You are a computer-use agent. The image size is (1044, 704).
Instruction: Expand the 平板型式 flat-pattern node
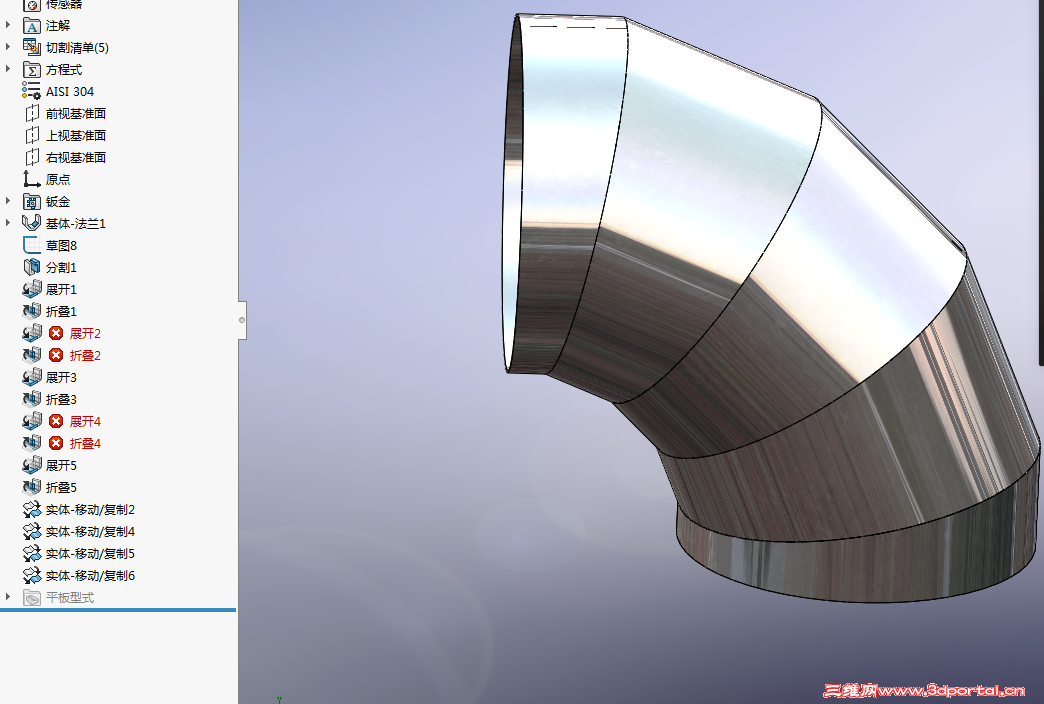[8, 597]
